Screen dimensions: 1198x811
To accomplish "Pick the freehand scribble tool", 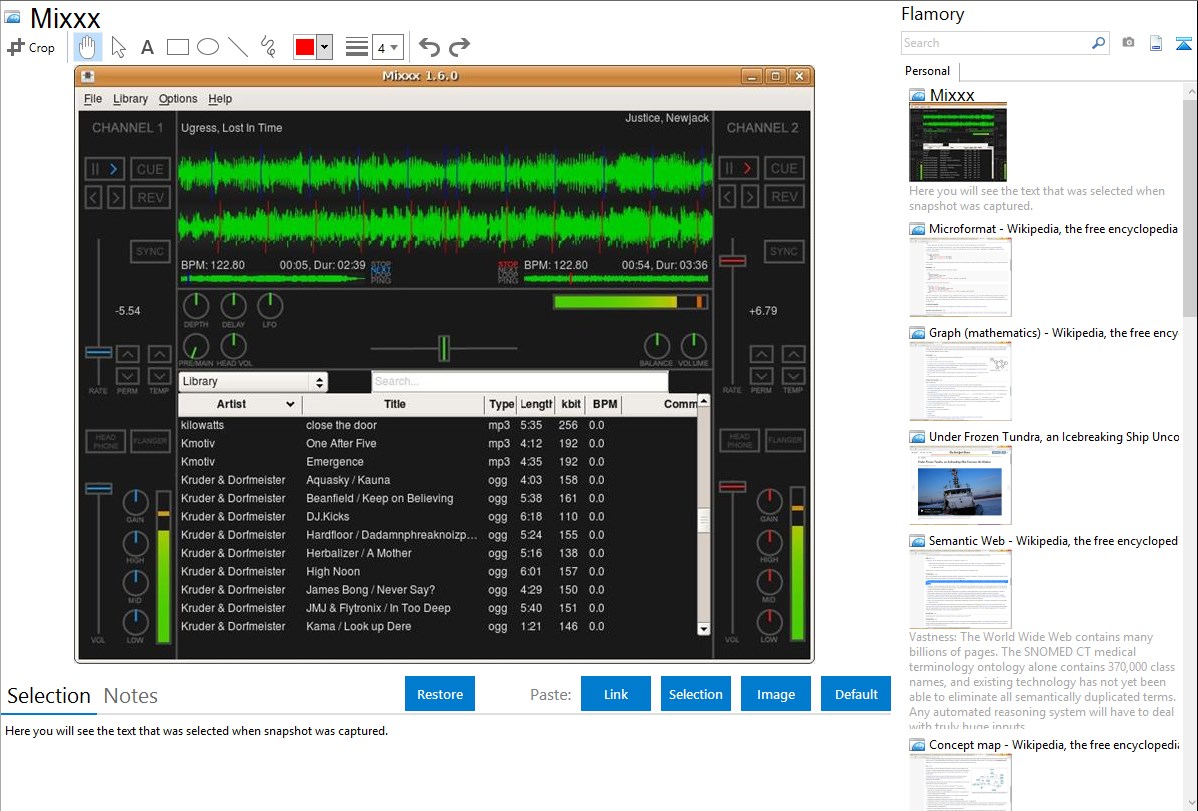I will (x=268, y=47).
